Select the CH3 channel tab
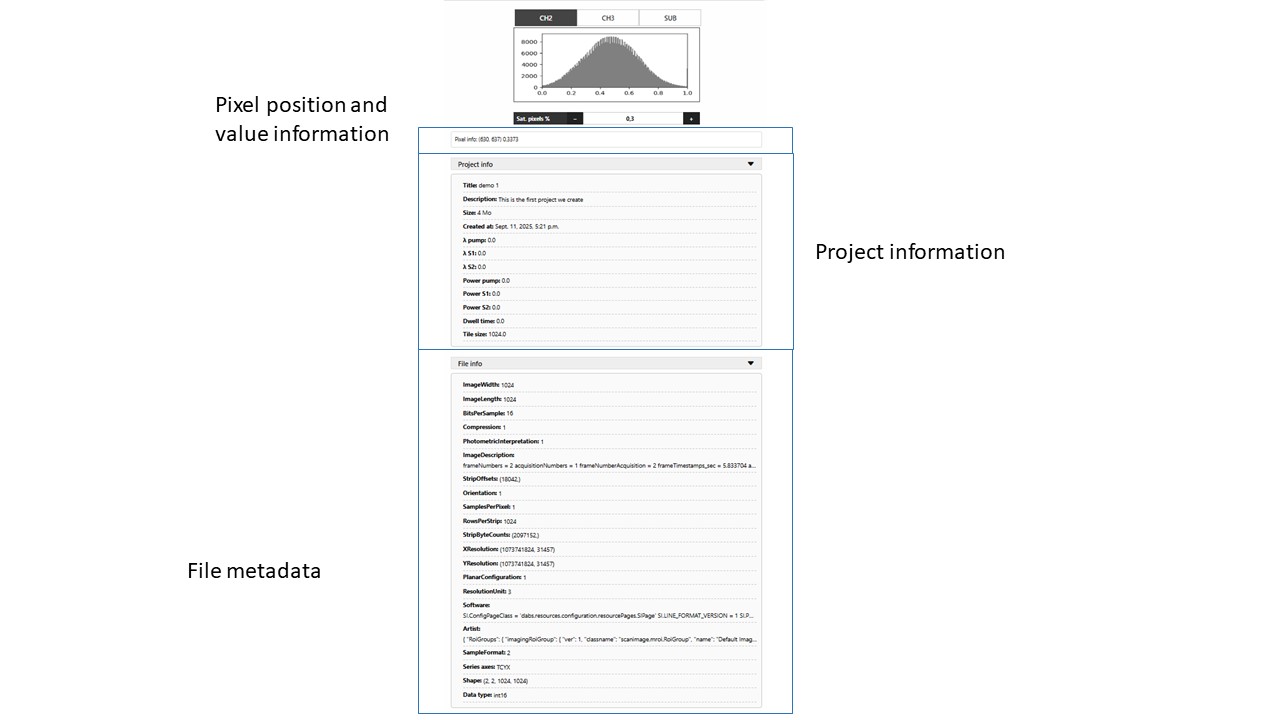Screen dimensions: 1280x720 click(x=608, y=18)
